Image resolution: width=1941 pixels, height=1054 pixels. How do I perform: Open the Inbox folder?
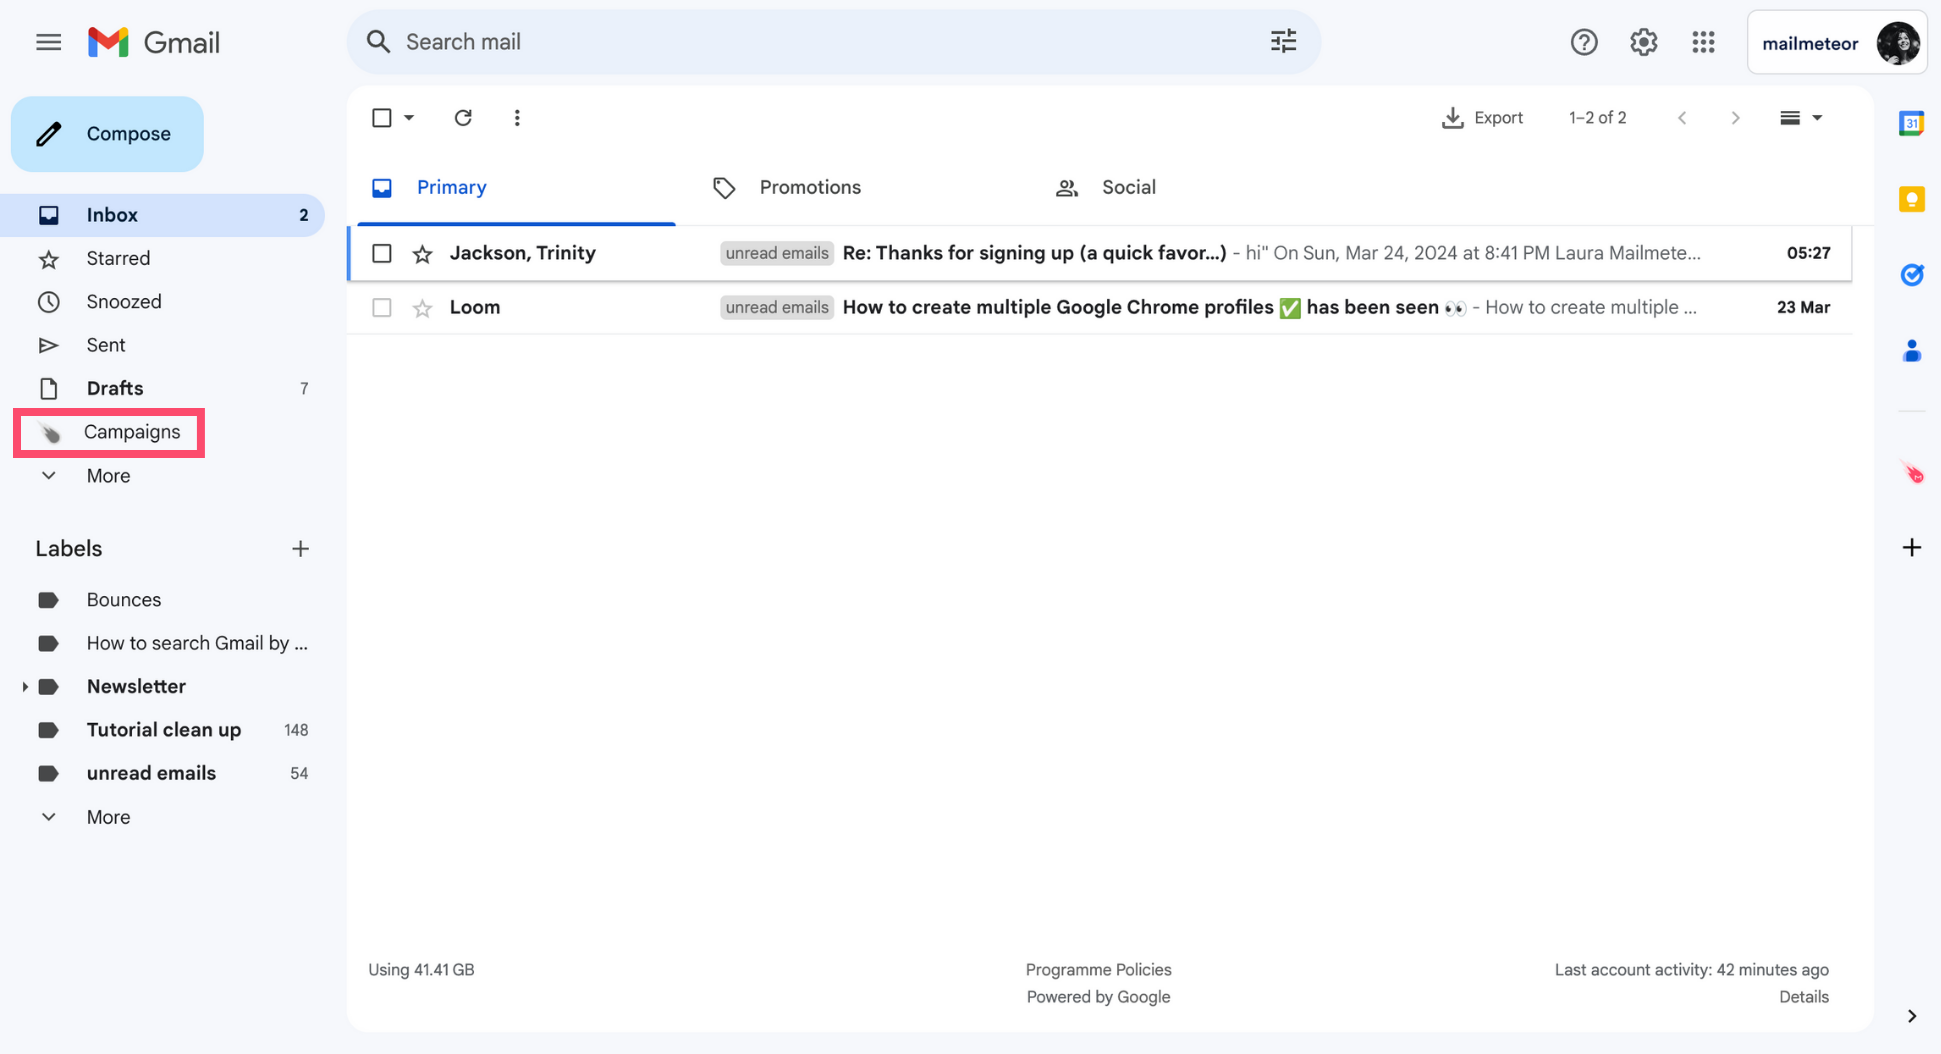163,215
